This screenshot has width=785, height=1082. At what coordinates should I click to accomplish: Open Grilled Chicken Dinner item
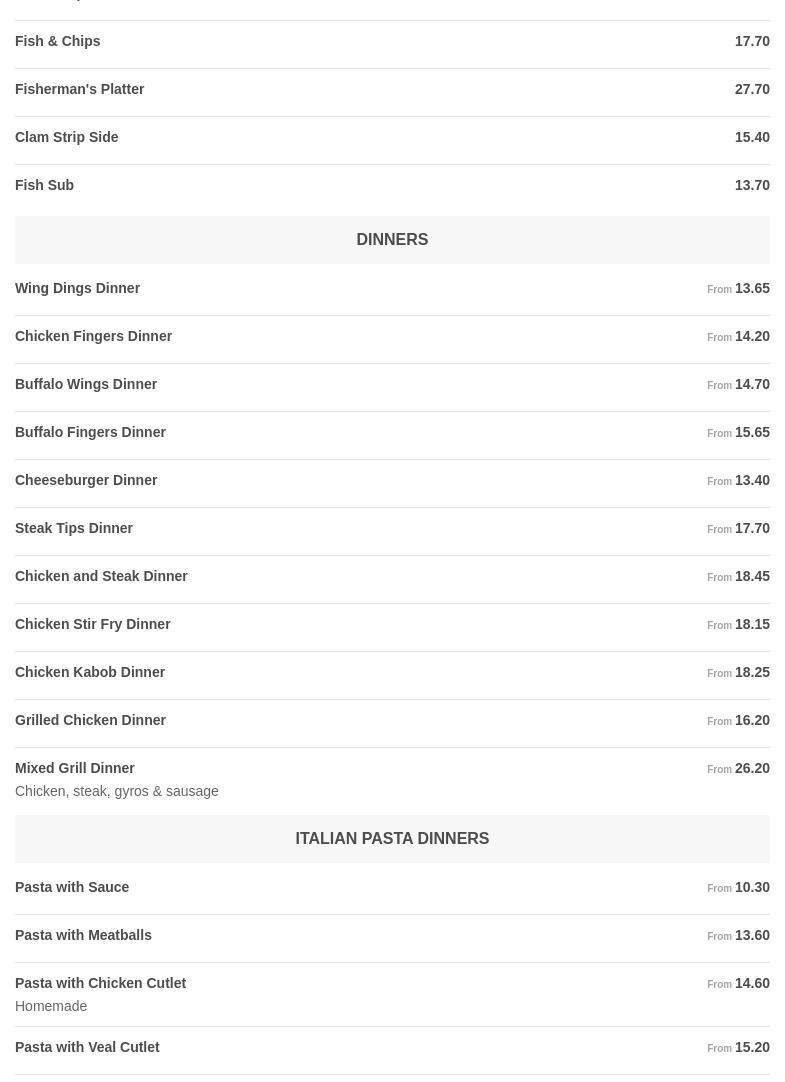91,721
